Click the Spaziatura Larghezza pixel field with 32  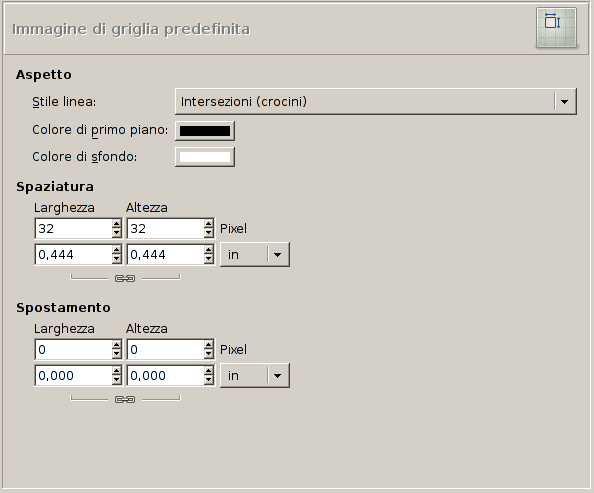pyautogui.click(x=73, y=229)
